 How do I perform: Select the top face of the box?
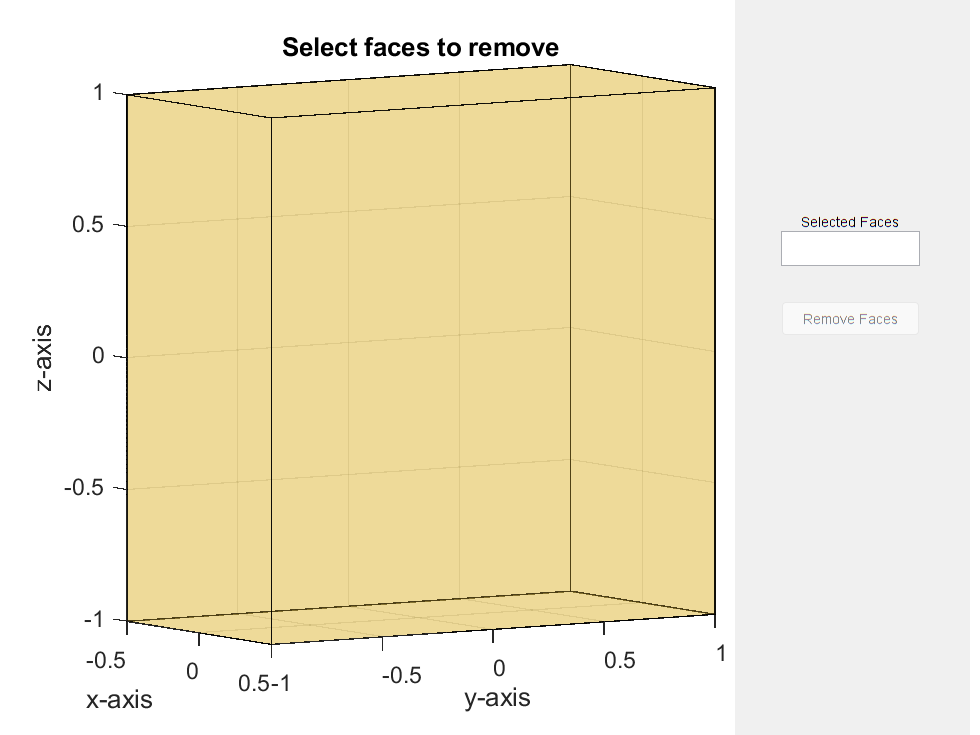point(420,92)
